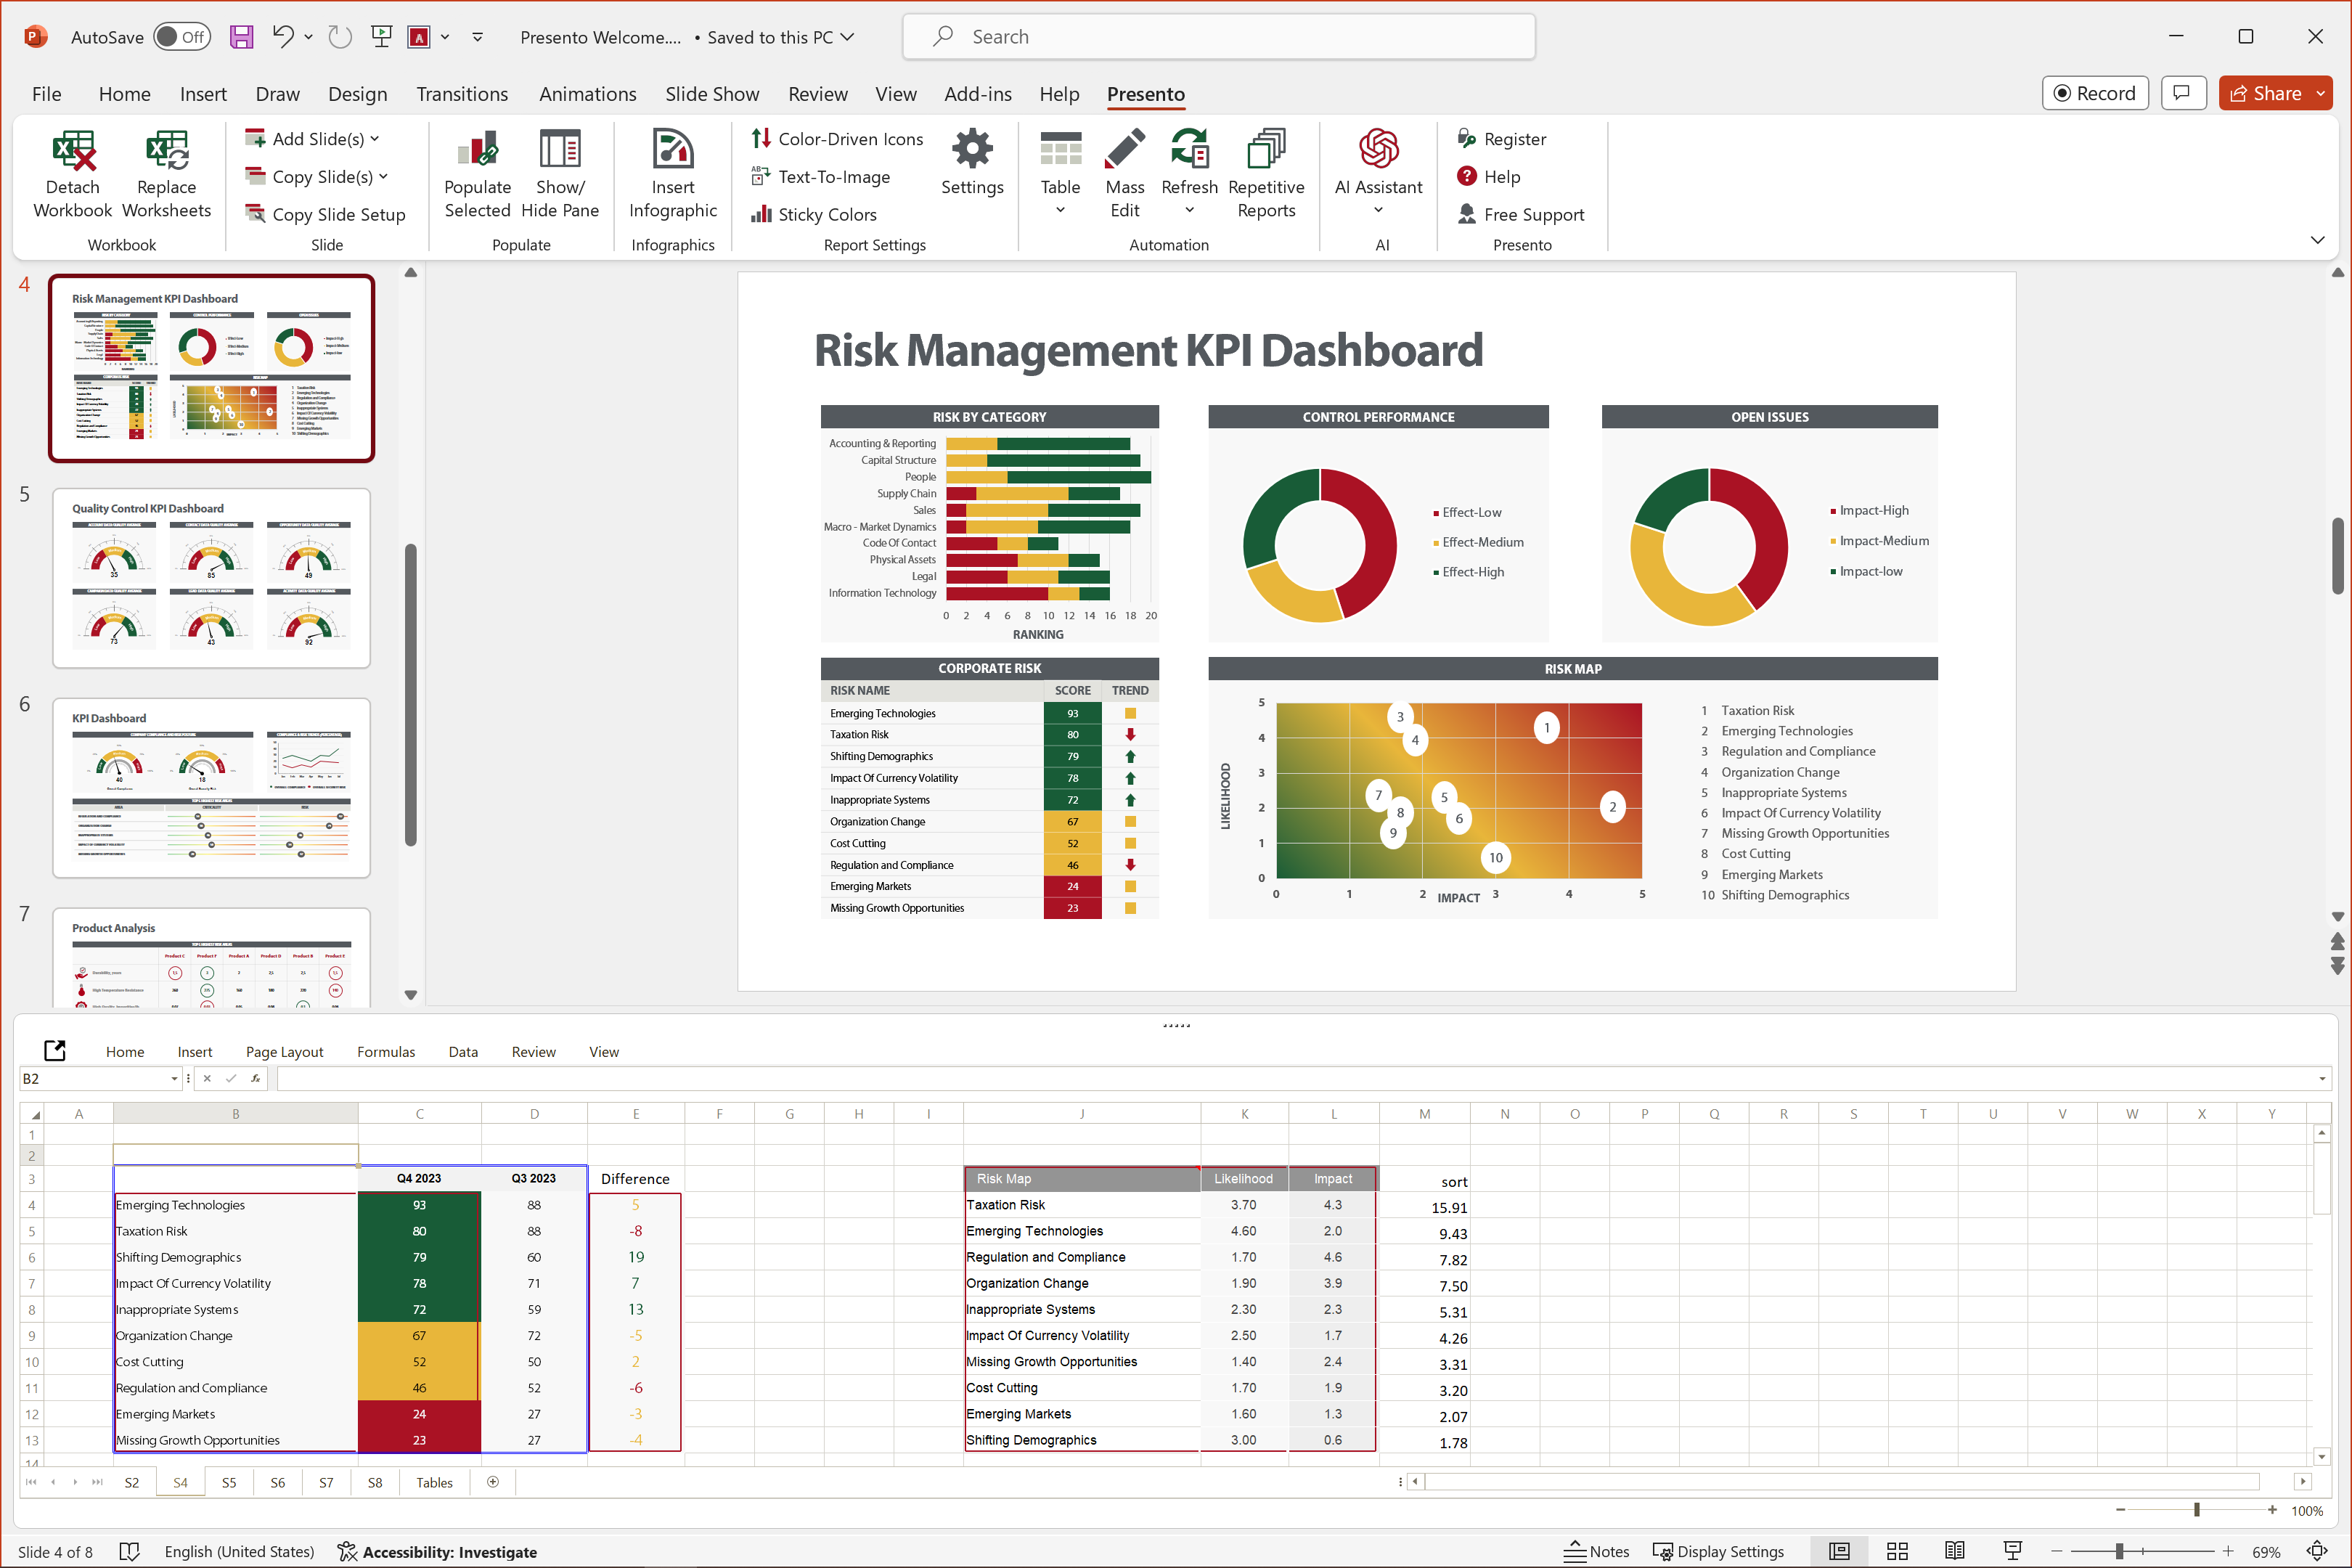The height and width of the screenshot is (1568, 2352).
Task: Click the Share button
Action: [2266, 93]
